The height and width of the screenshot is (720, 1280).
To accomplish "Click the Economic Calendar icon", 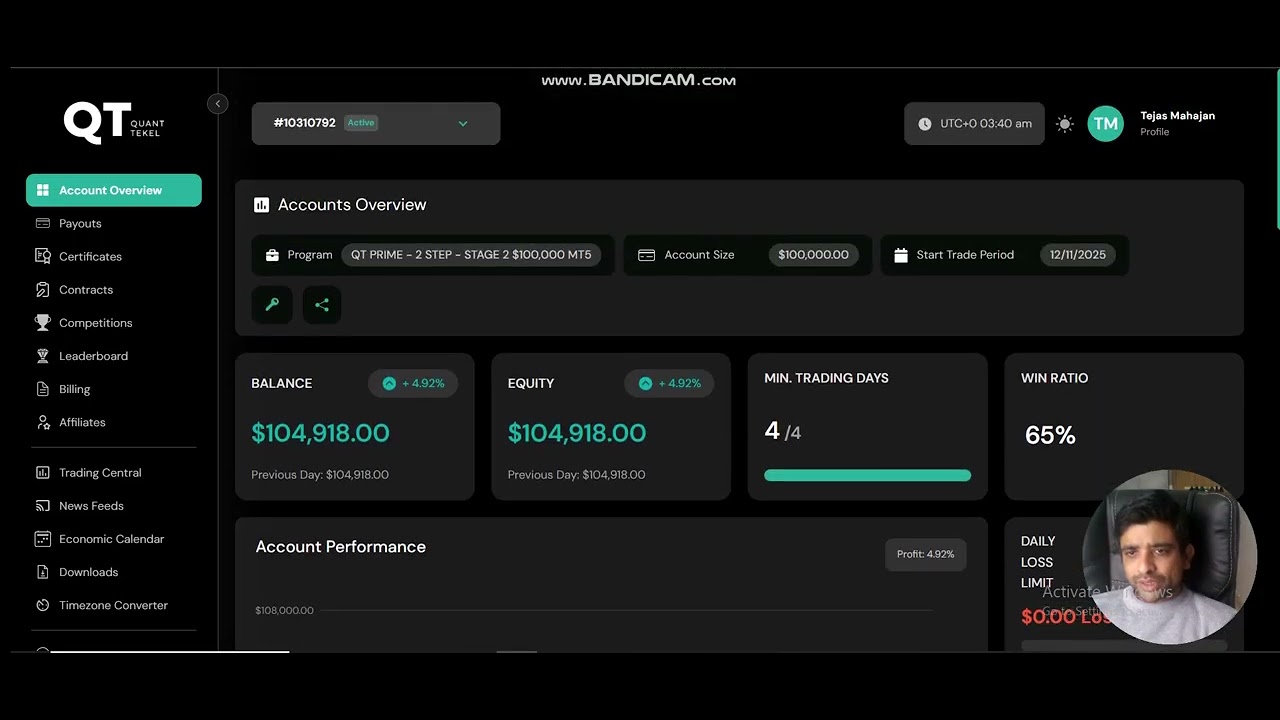I will 43,539.
